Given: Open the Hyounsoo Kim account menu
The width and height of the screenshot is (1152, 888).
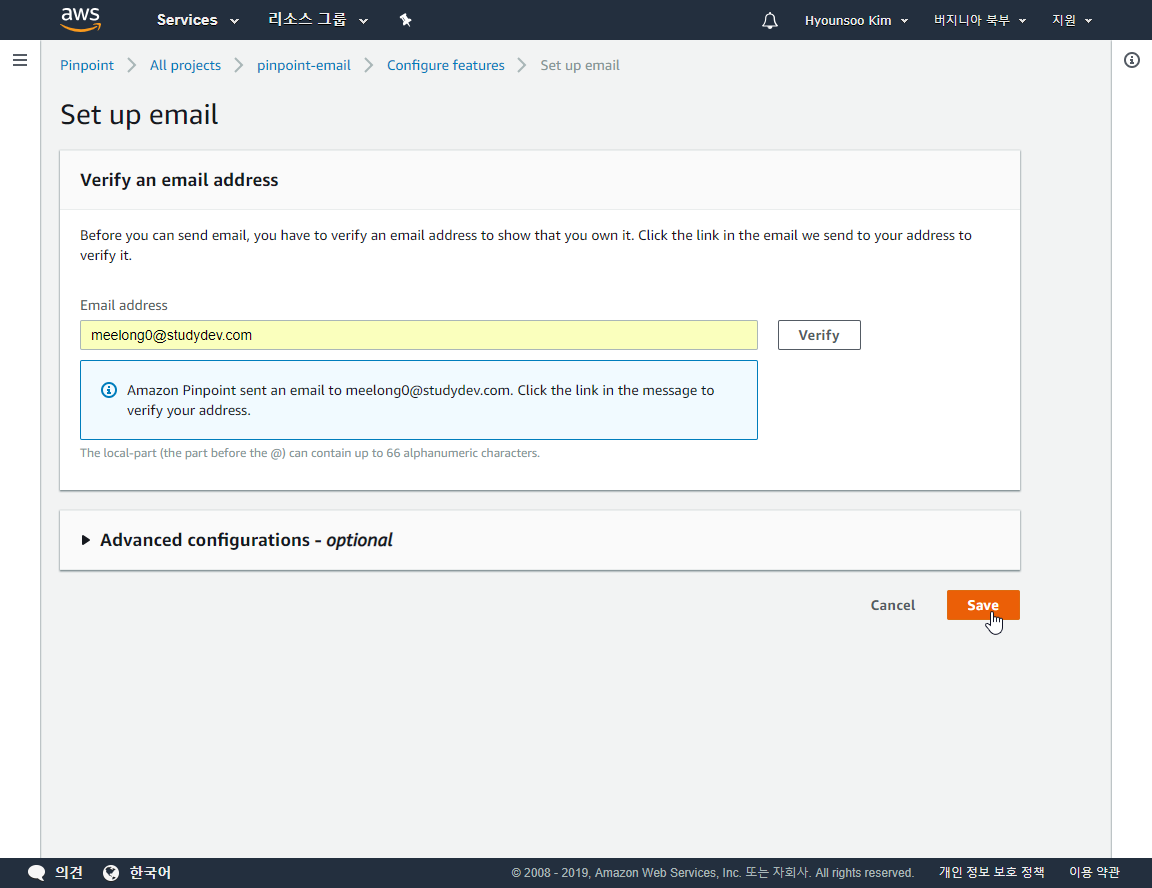Looking at the screenshot, I should pos(856,21).
